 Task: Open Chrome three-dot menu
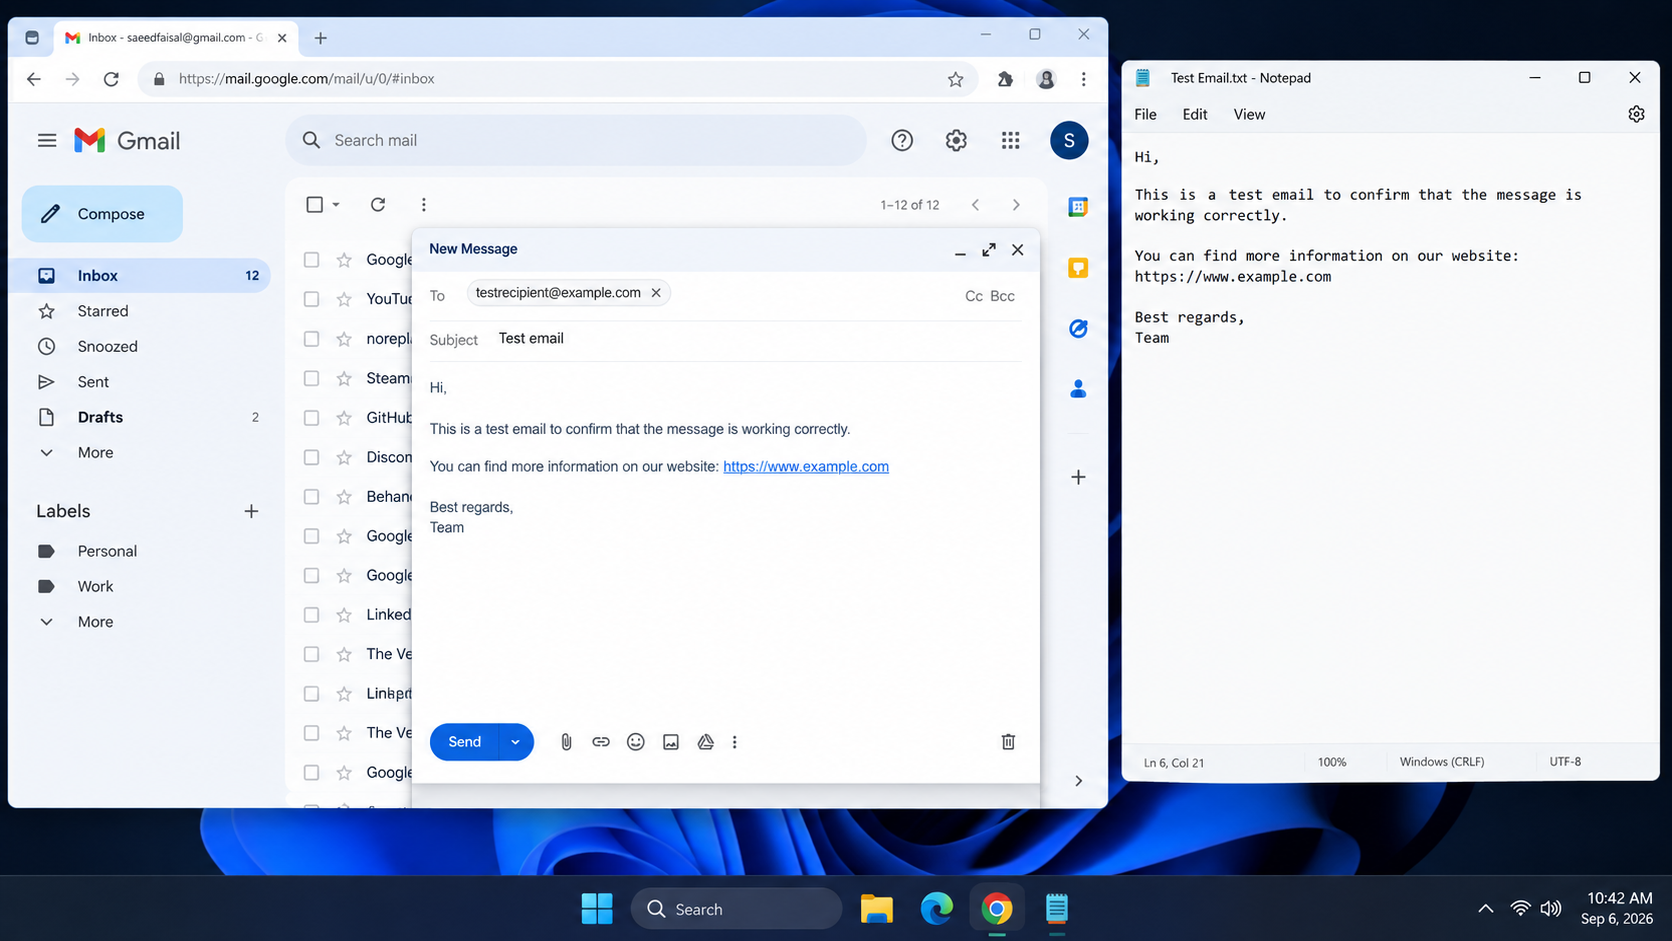tap(1084, 79)
